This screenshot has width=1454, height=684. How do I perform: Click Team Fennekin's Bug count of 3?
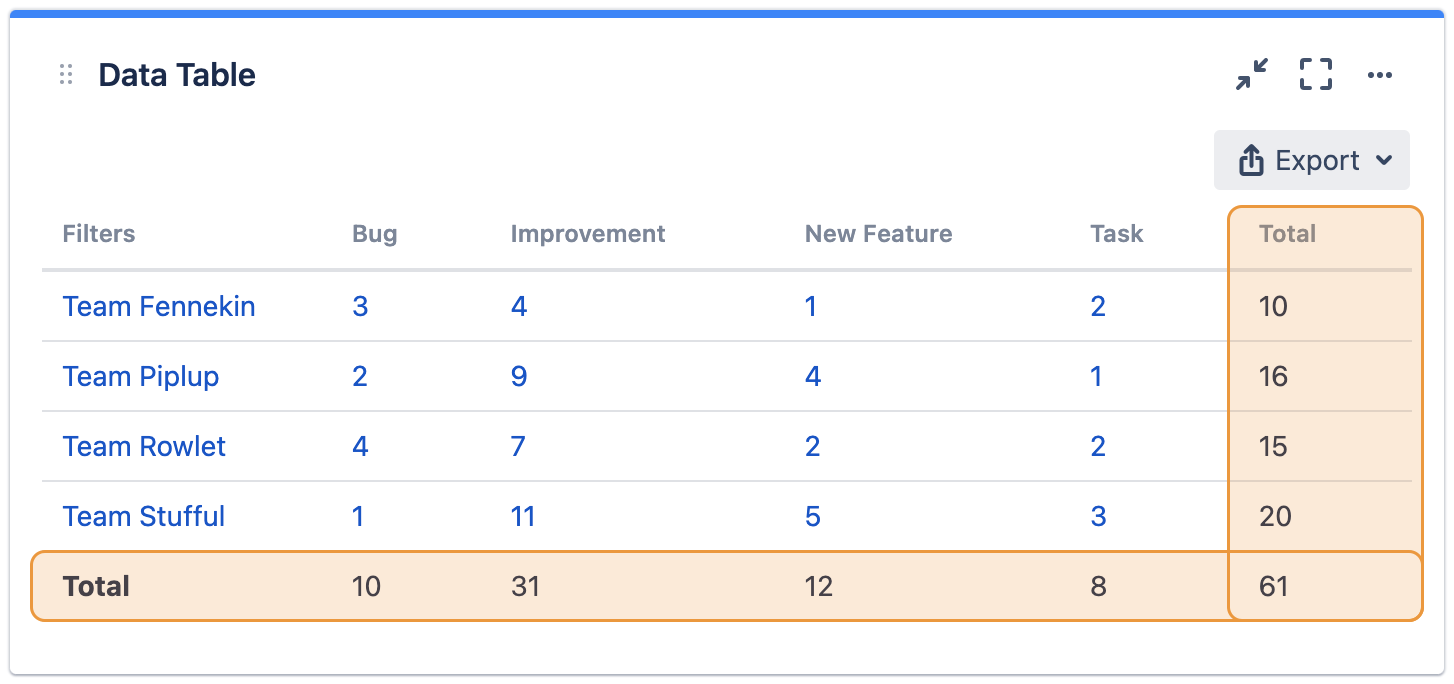tap(360, 307)
